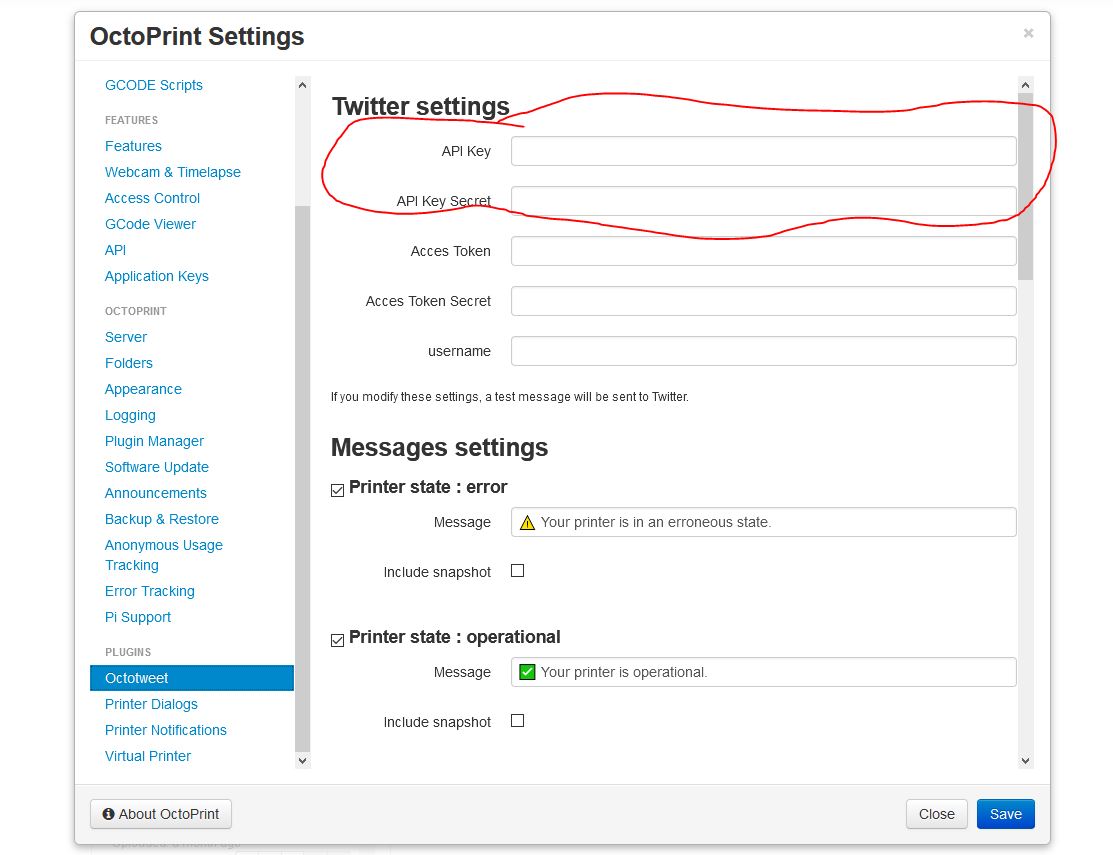Select Webcam & Timelapse in sidebar

click(x=172, y=172)
